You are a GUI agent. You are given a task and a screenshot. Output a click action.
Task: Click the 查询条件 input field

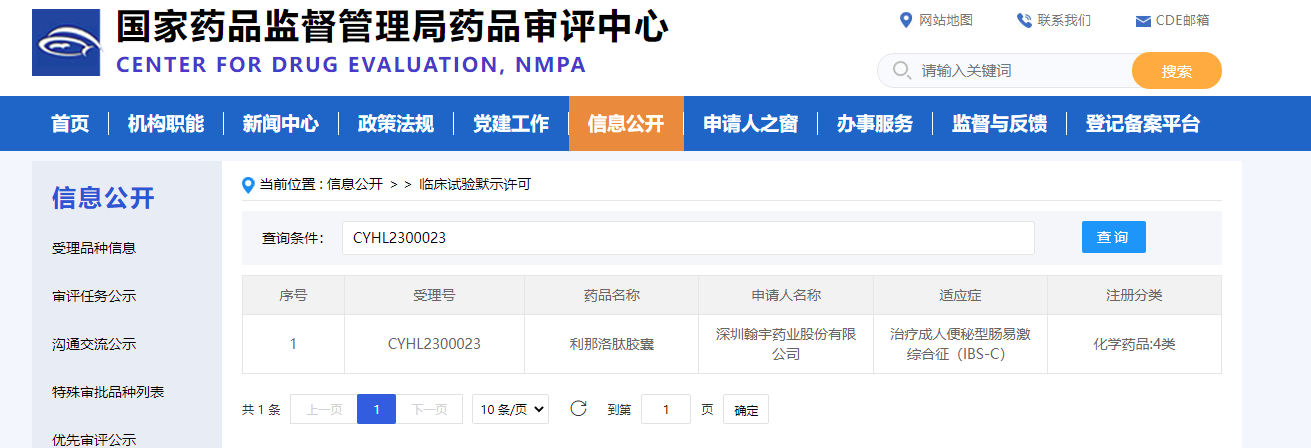(x=688, y=238)
